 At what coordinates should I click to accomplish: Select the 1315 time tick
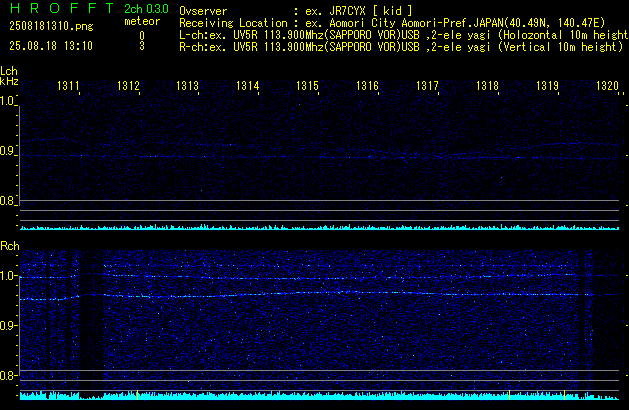click(307, 86)
